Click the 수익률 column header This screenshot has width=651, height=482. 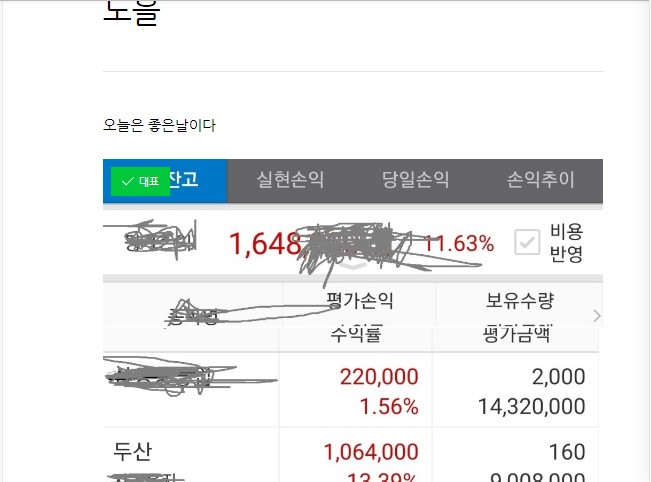pyautogui.click(x=356, y=334)
